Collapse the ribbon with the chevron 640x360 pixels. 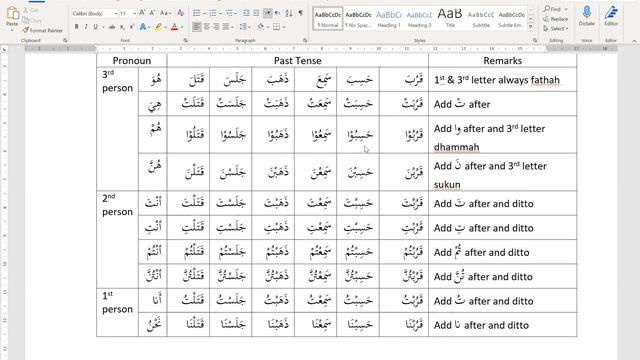pos(634,41)
